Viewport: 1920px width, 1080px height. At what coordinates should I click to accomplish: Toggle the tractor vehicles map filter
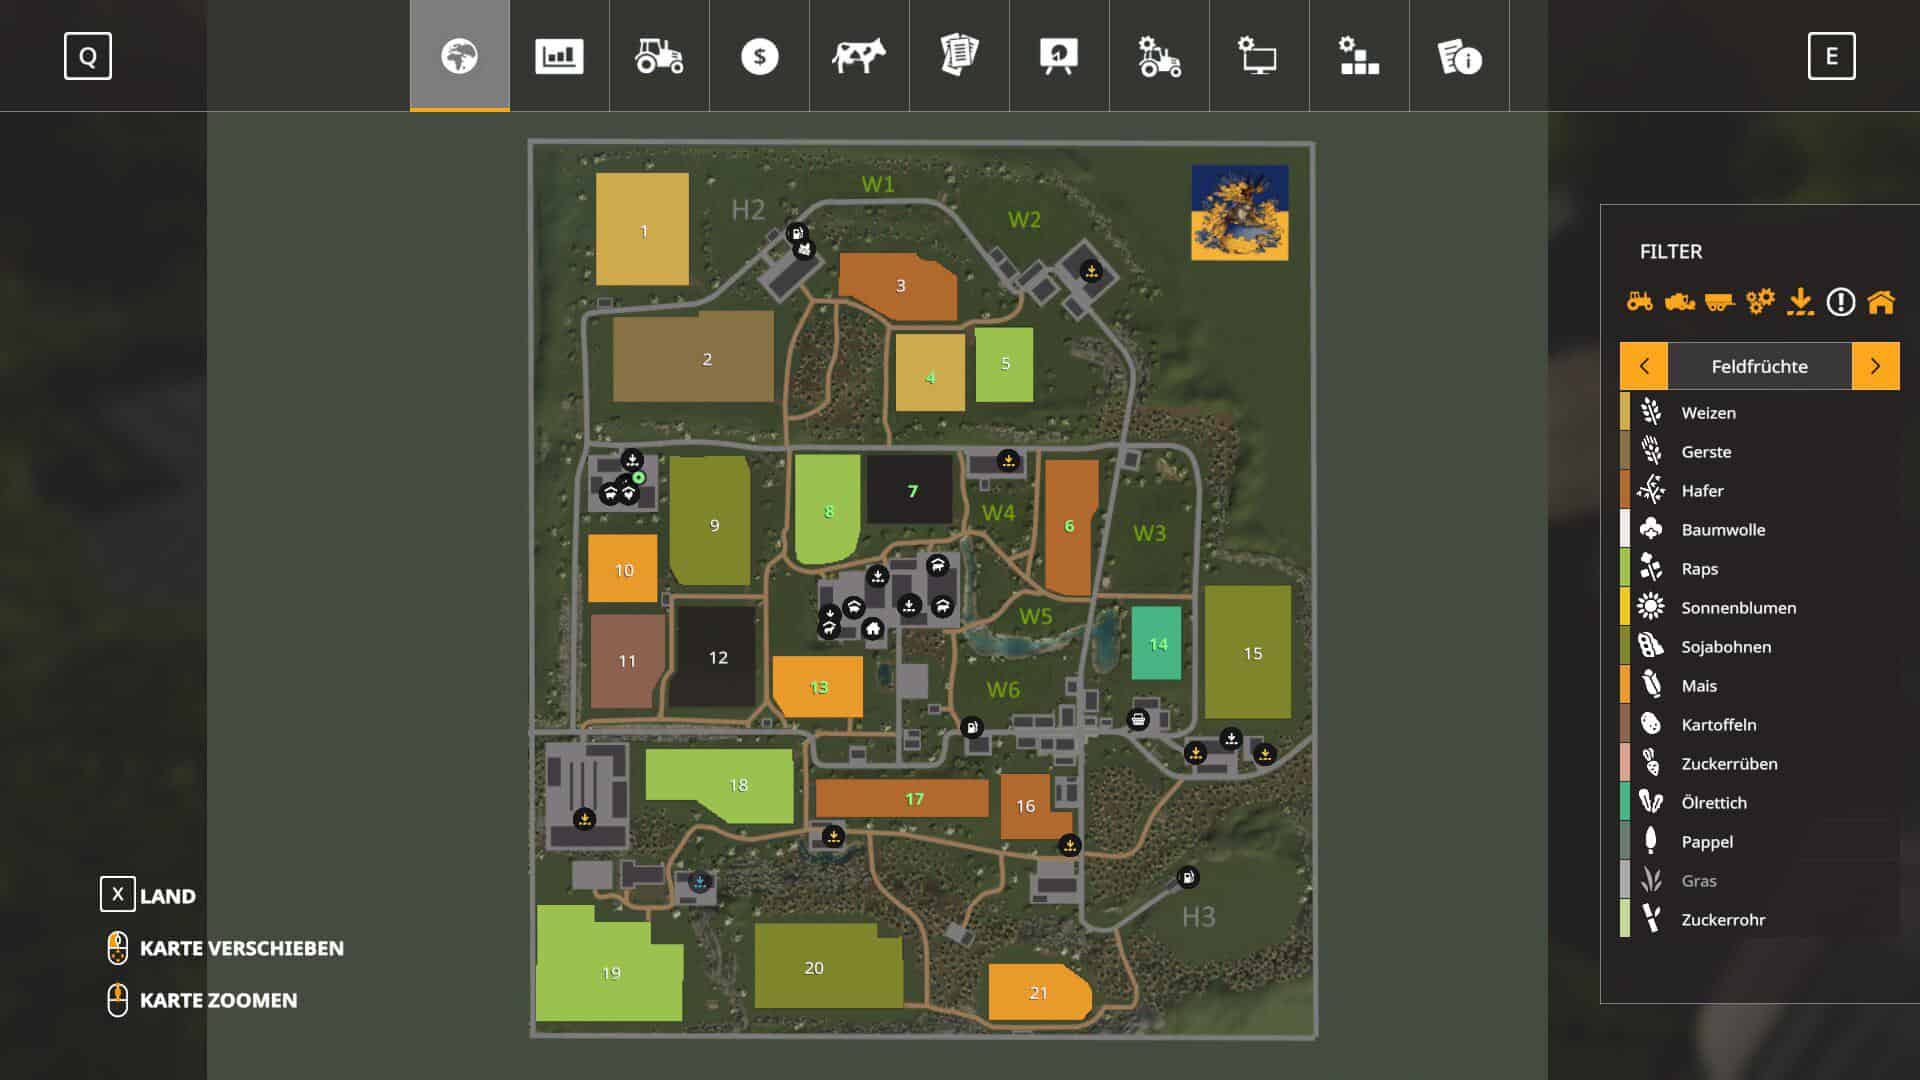pos(1640,301)
